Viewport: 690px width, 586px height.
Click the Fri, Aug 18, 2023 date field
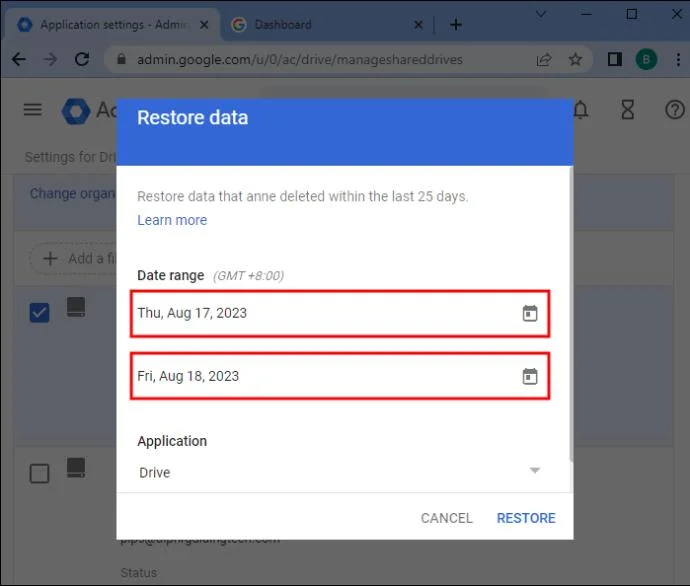(340, 376)
